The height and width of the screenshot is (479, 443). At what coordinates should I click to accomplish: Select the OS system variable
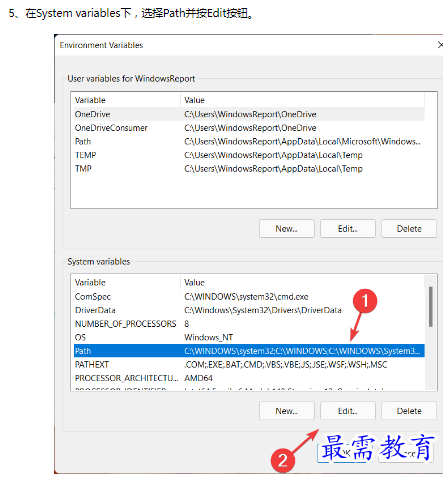[x=249, y=337]
